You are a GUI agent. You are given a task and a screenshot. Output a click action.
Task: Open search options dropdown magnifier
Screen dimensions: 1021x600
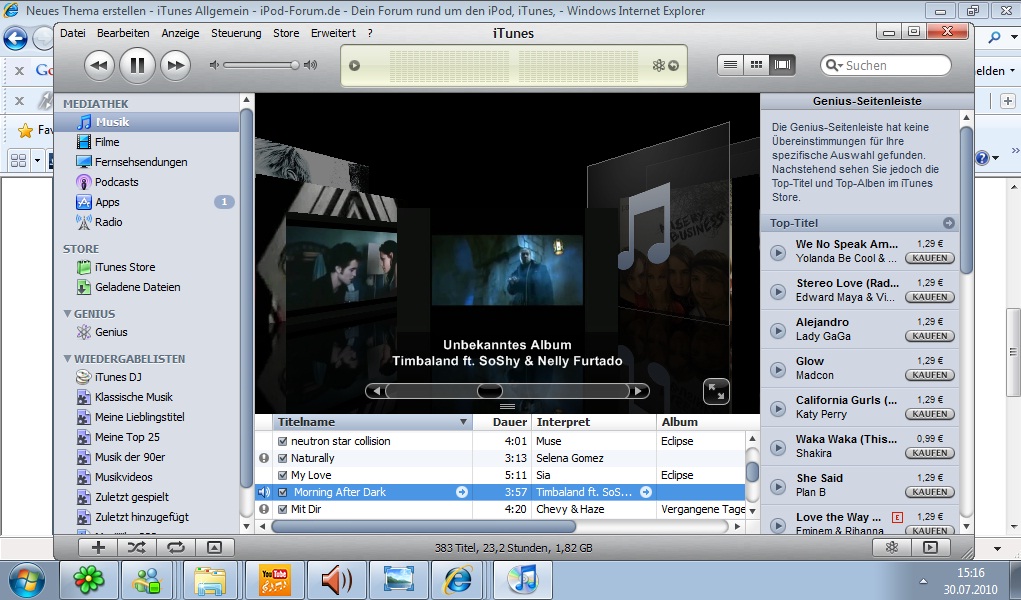(833, 65)
